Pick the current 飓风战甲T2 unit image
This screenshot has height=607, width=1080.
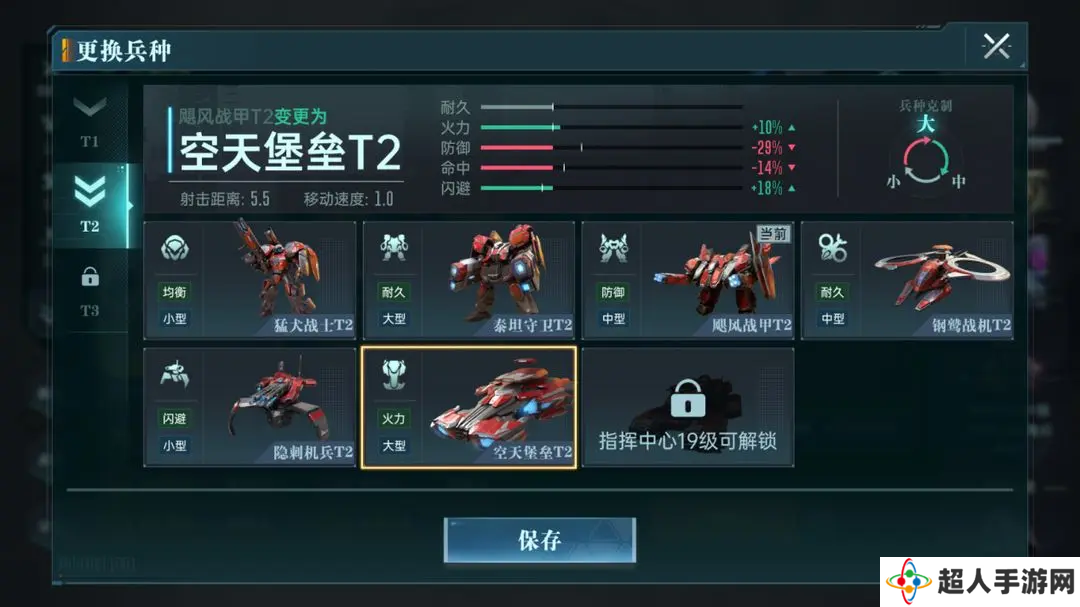point(718,276)
